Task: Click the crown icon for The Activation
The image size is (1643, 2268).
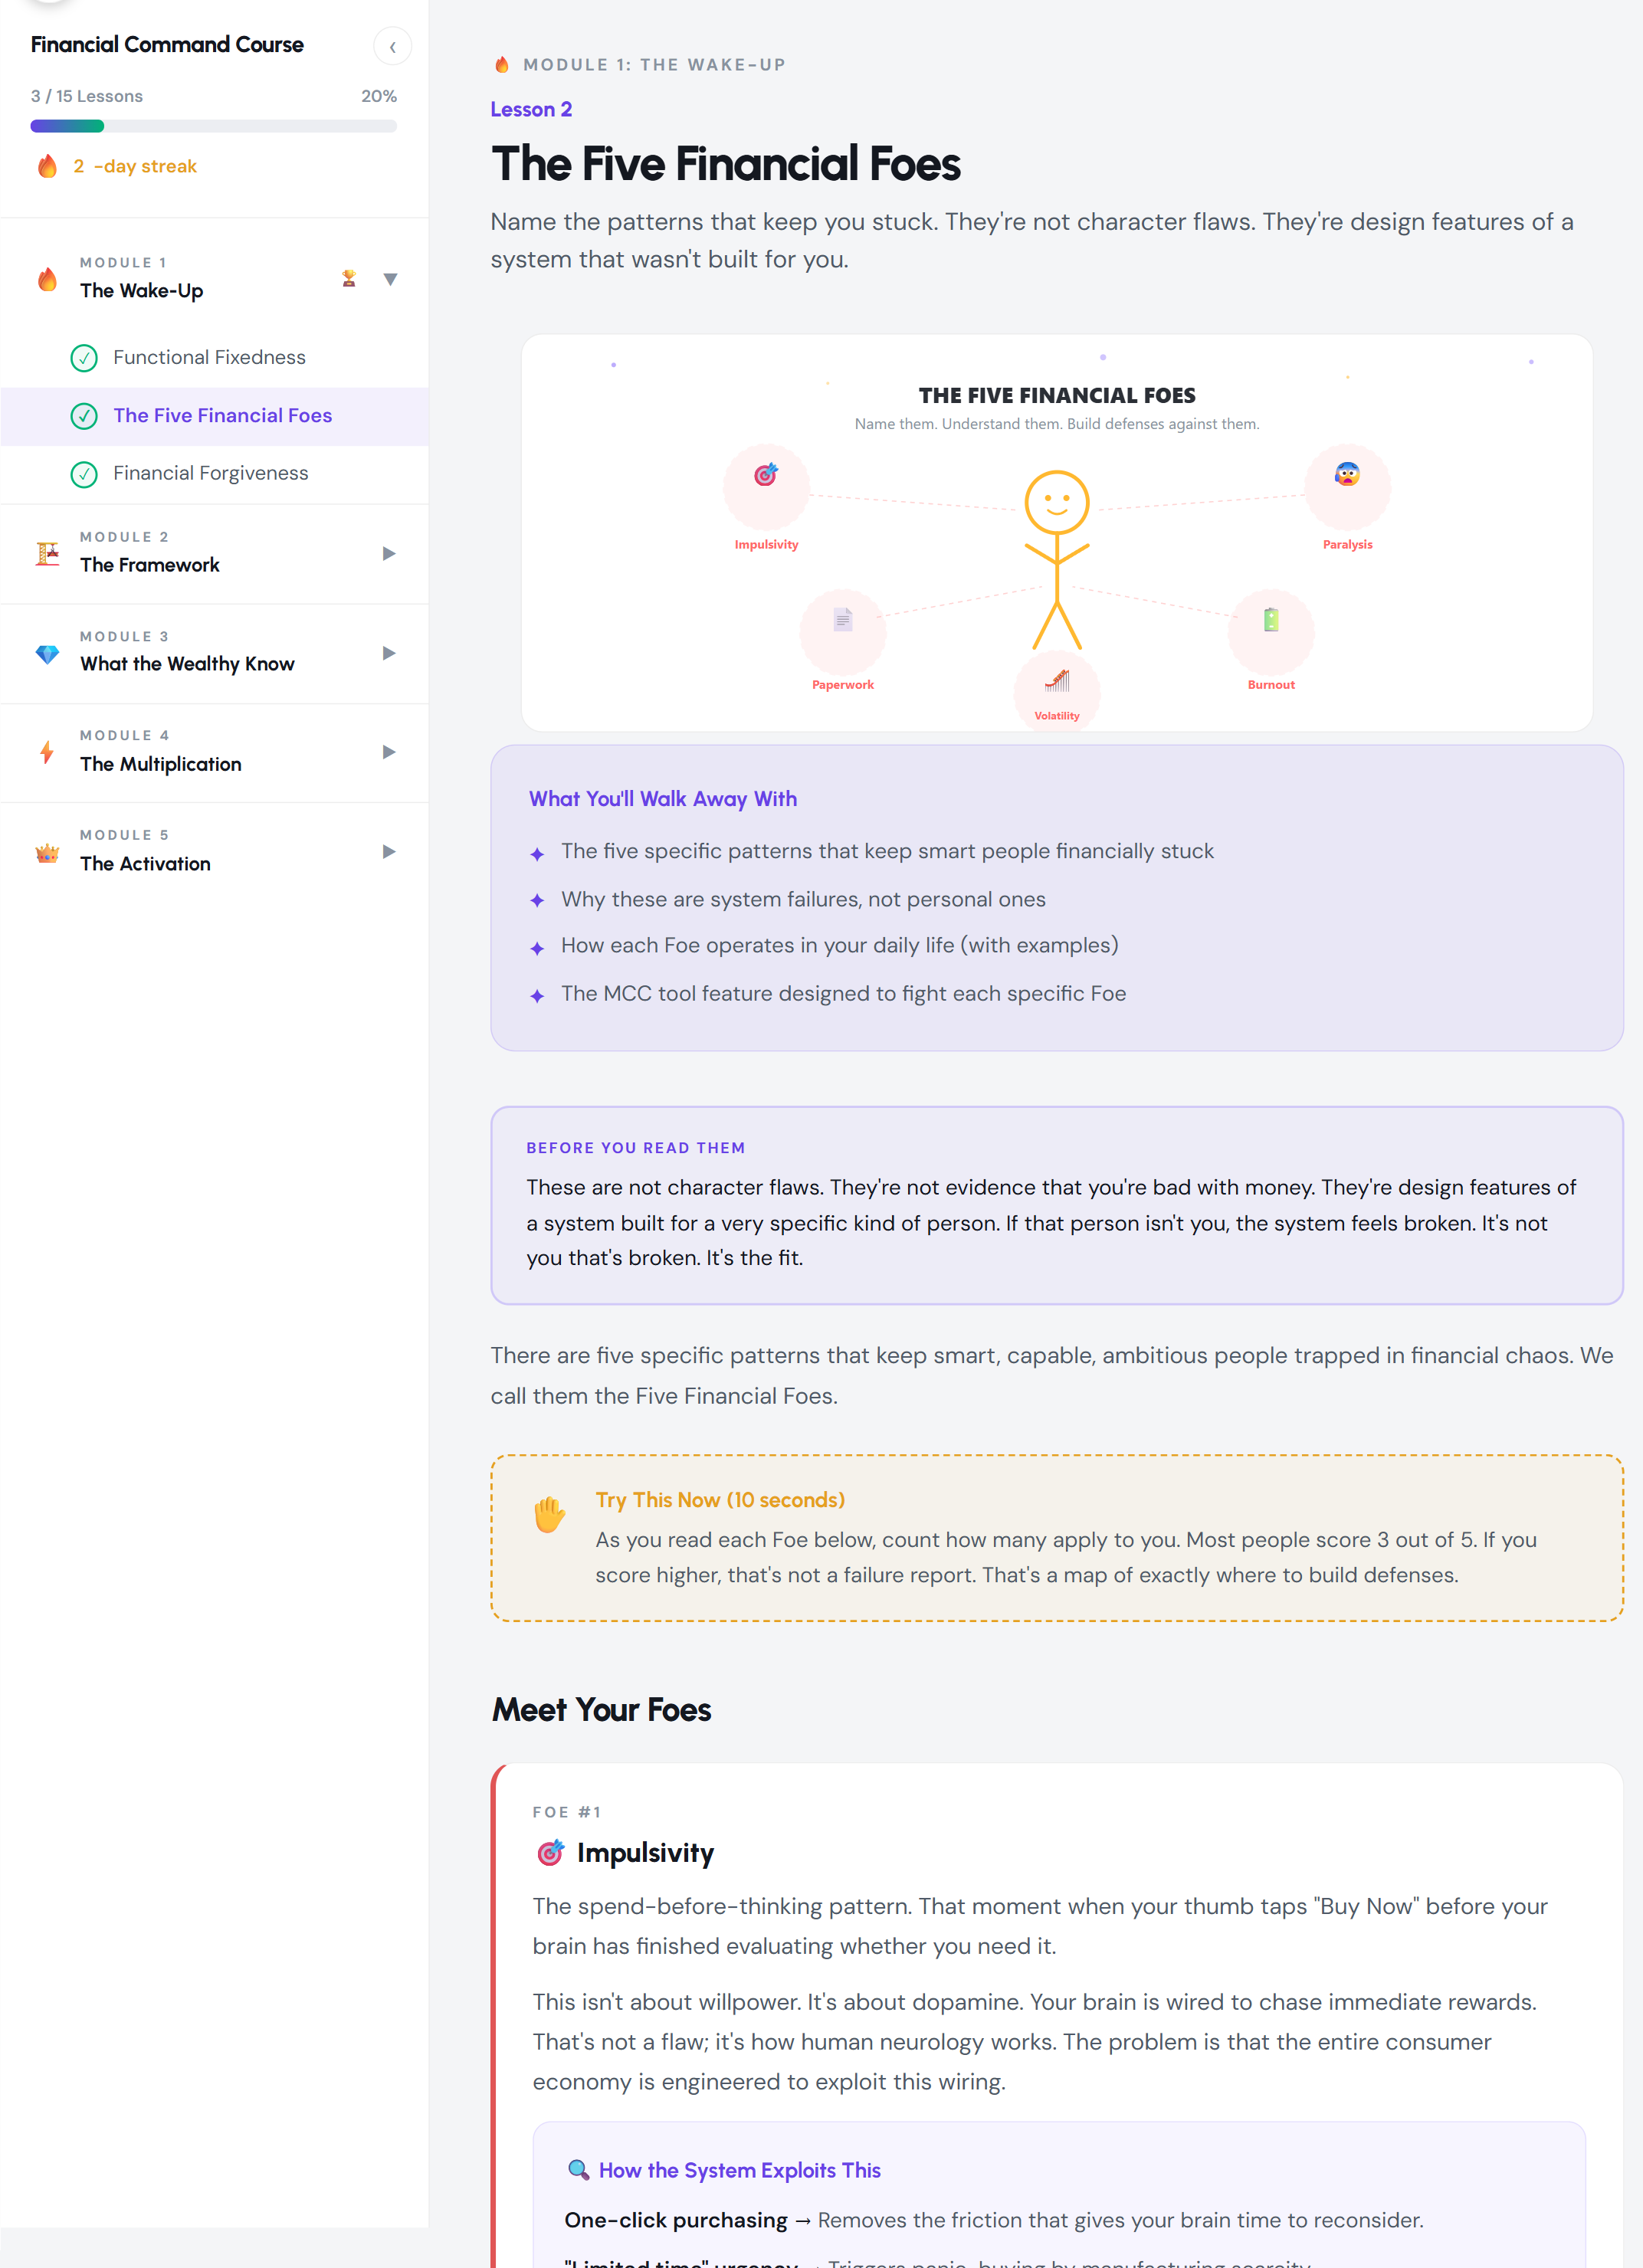Action: (x=46, y=851)
